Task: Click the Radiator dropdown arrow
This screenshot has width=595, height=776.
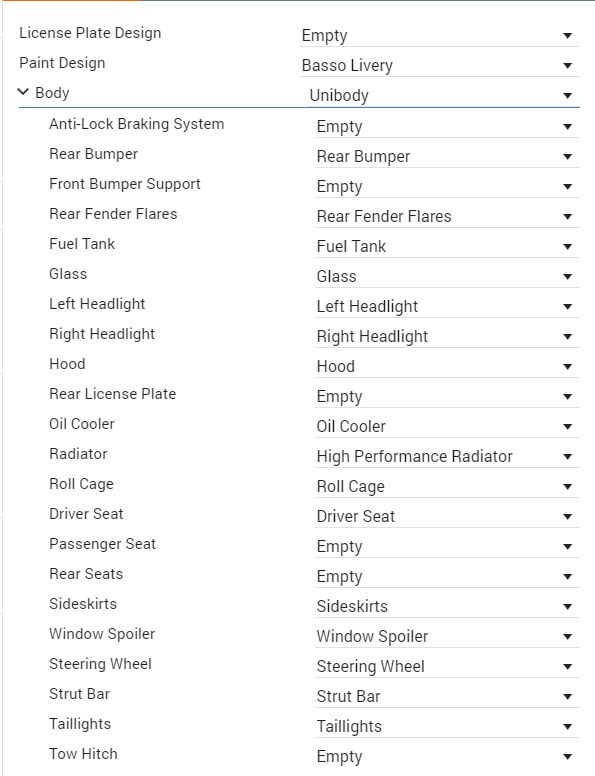Action: click(x=568, y=457)
